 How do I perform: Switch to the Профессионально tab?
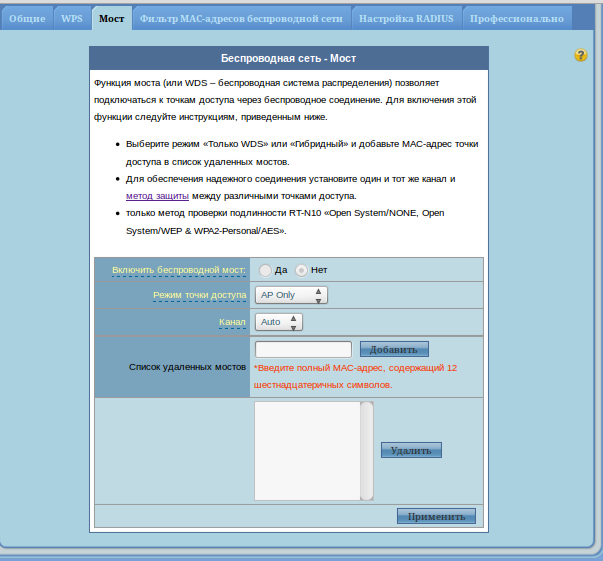pos(517,18)
